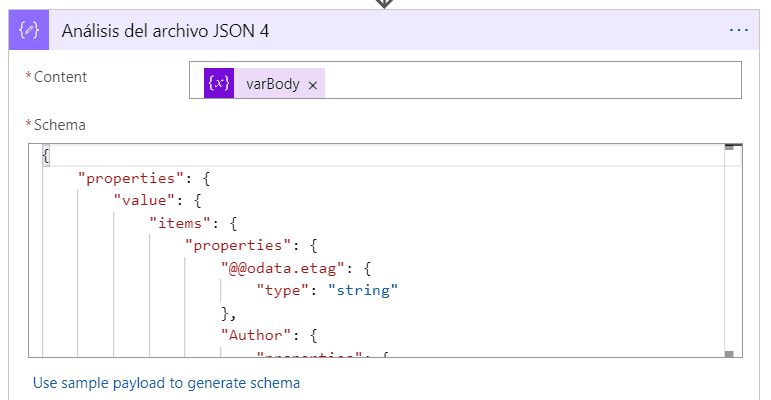Click the closing brace line after type
The image size is (771, 400).
pyautogui.click(x=229, y=313)
